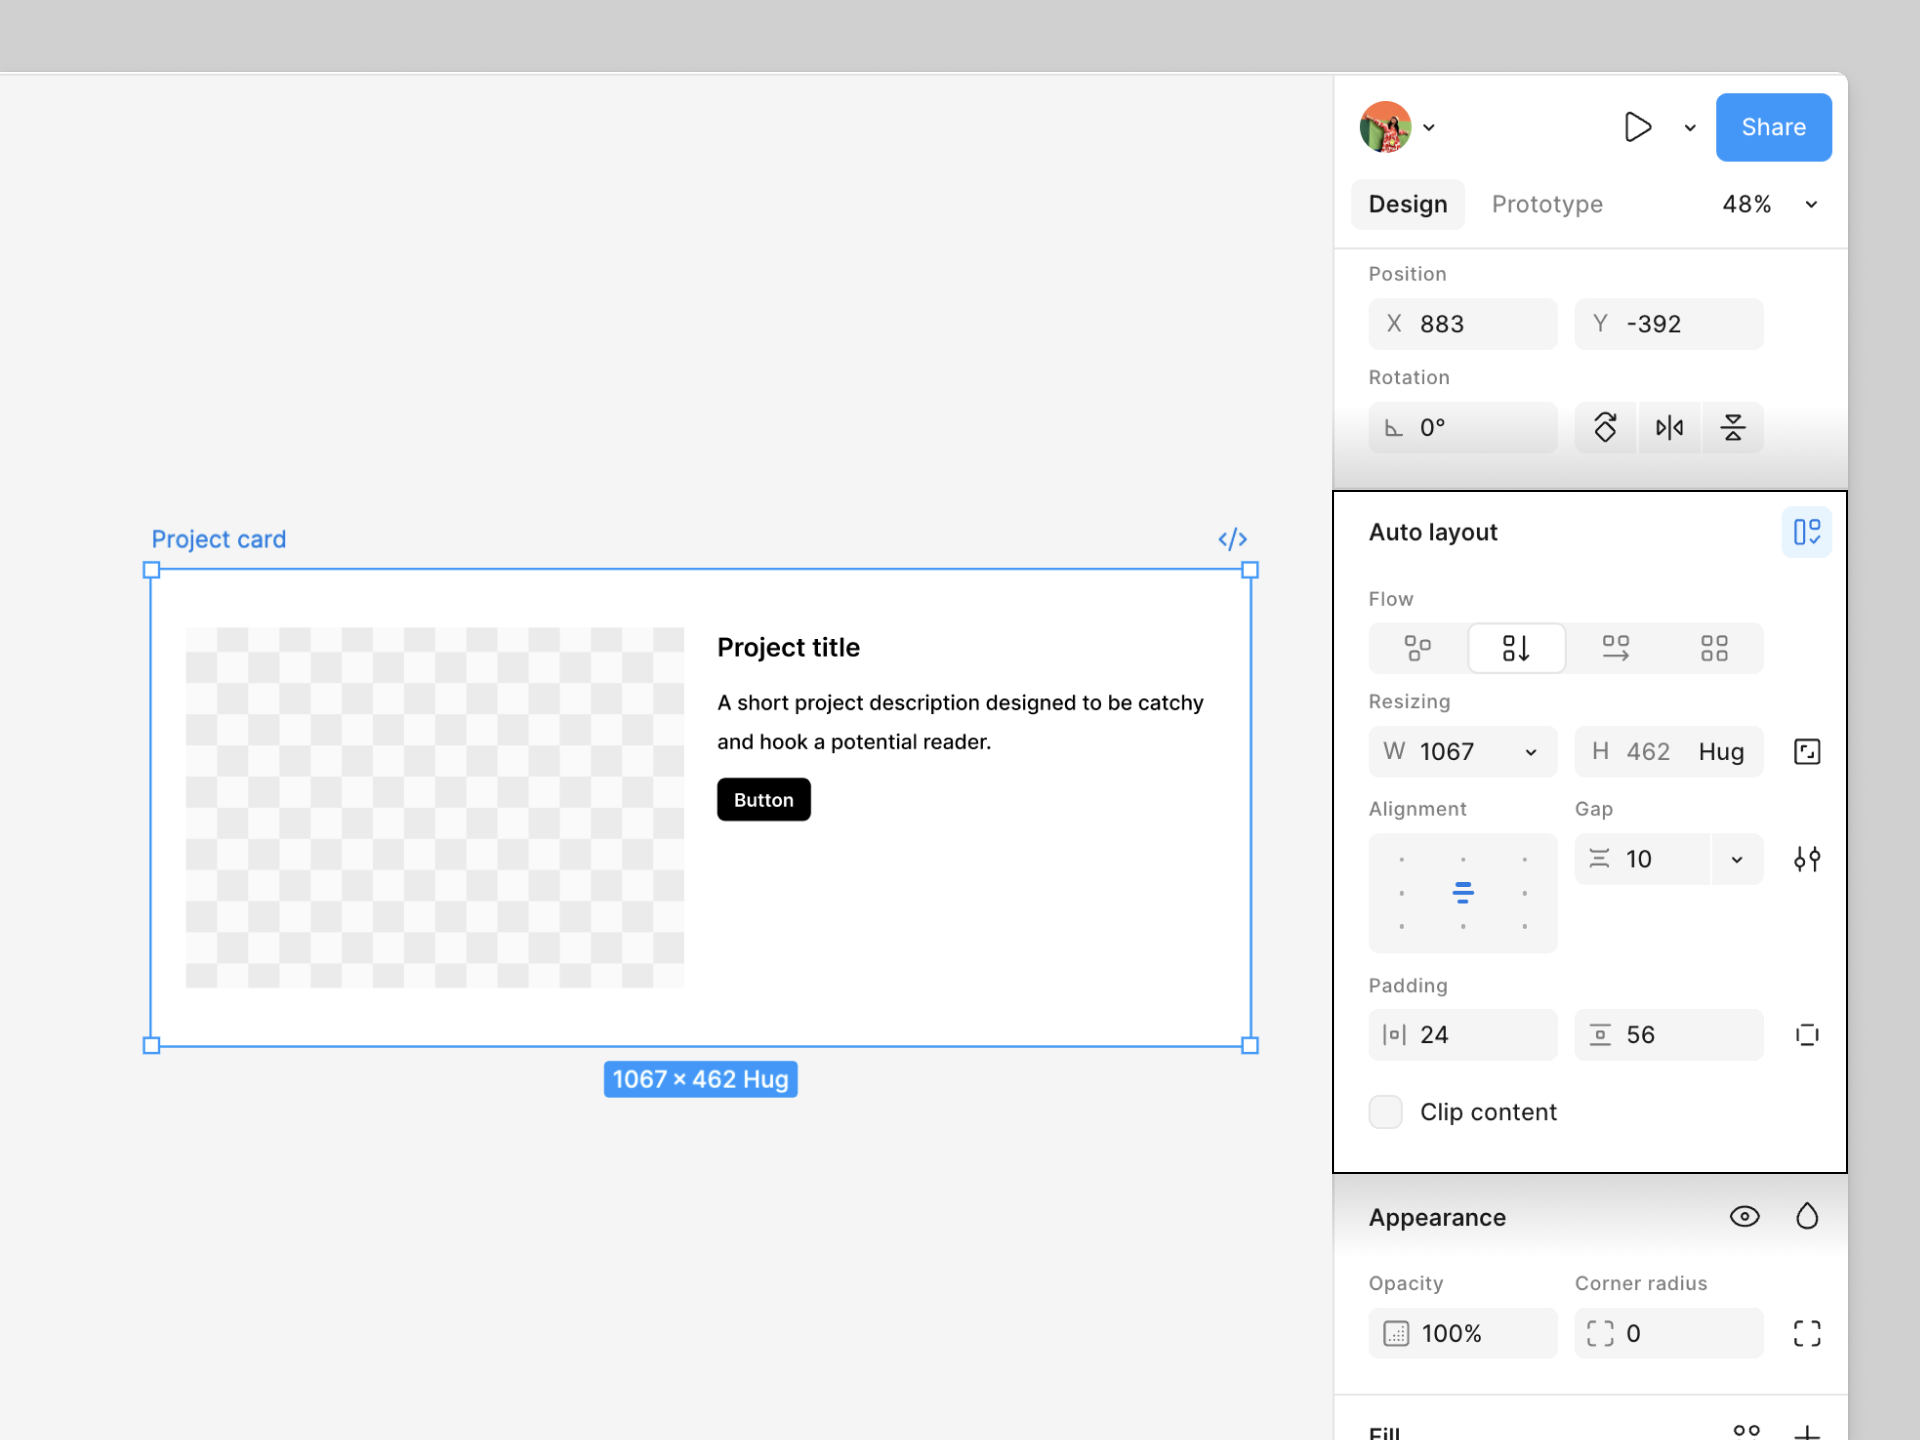Click the black Button in the card
Image resolution: width=1920 pixels, height=1440 pixels.
click(x=764, y=800)
